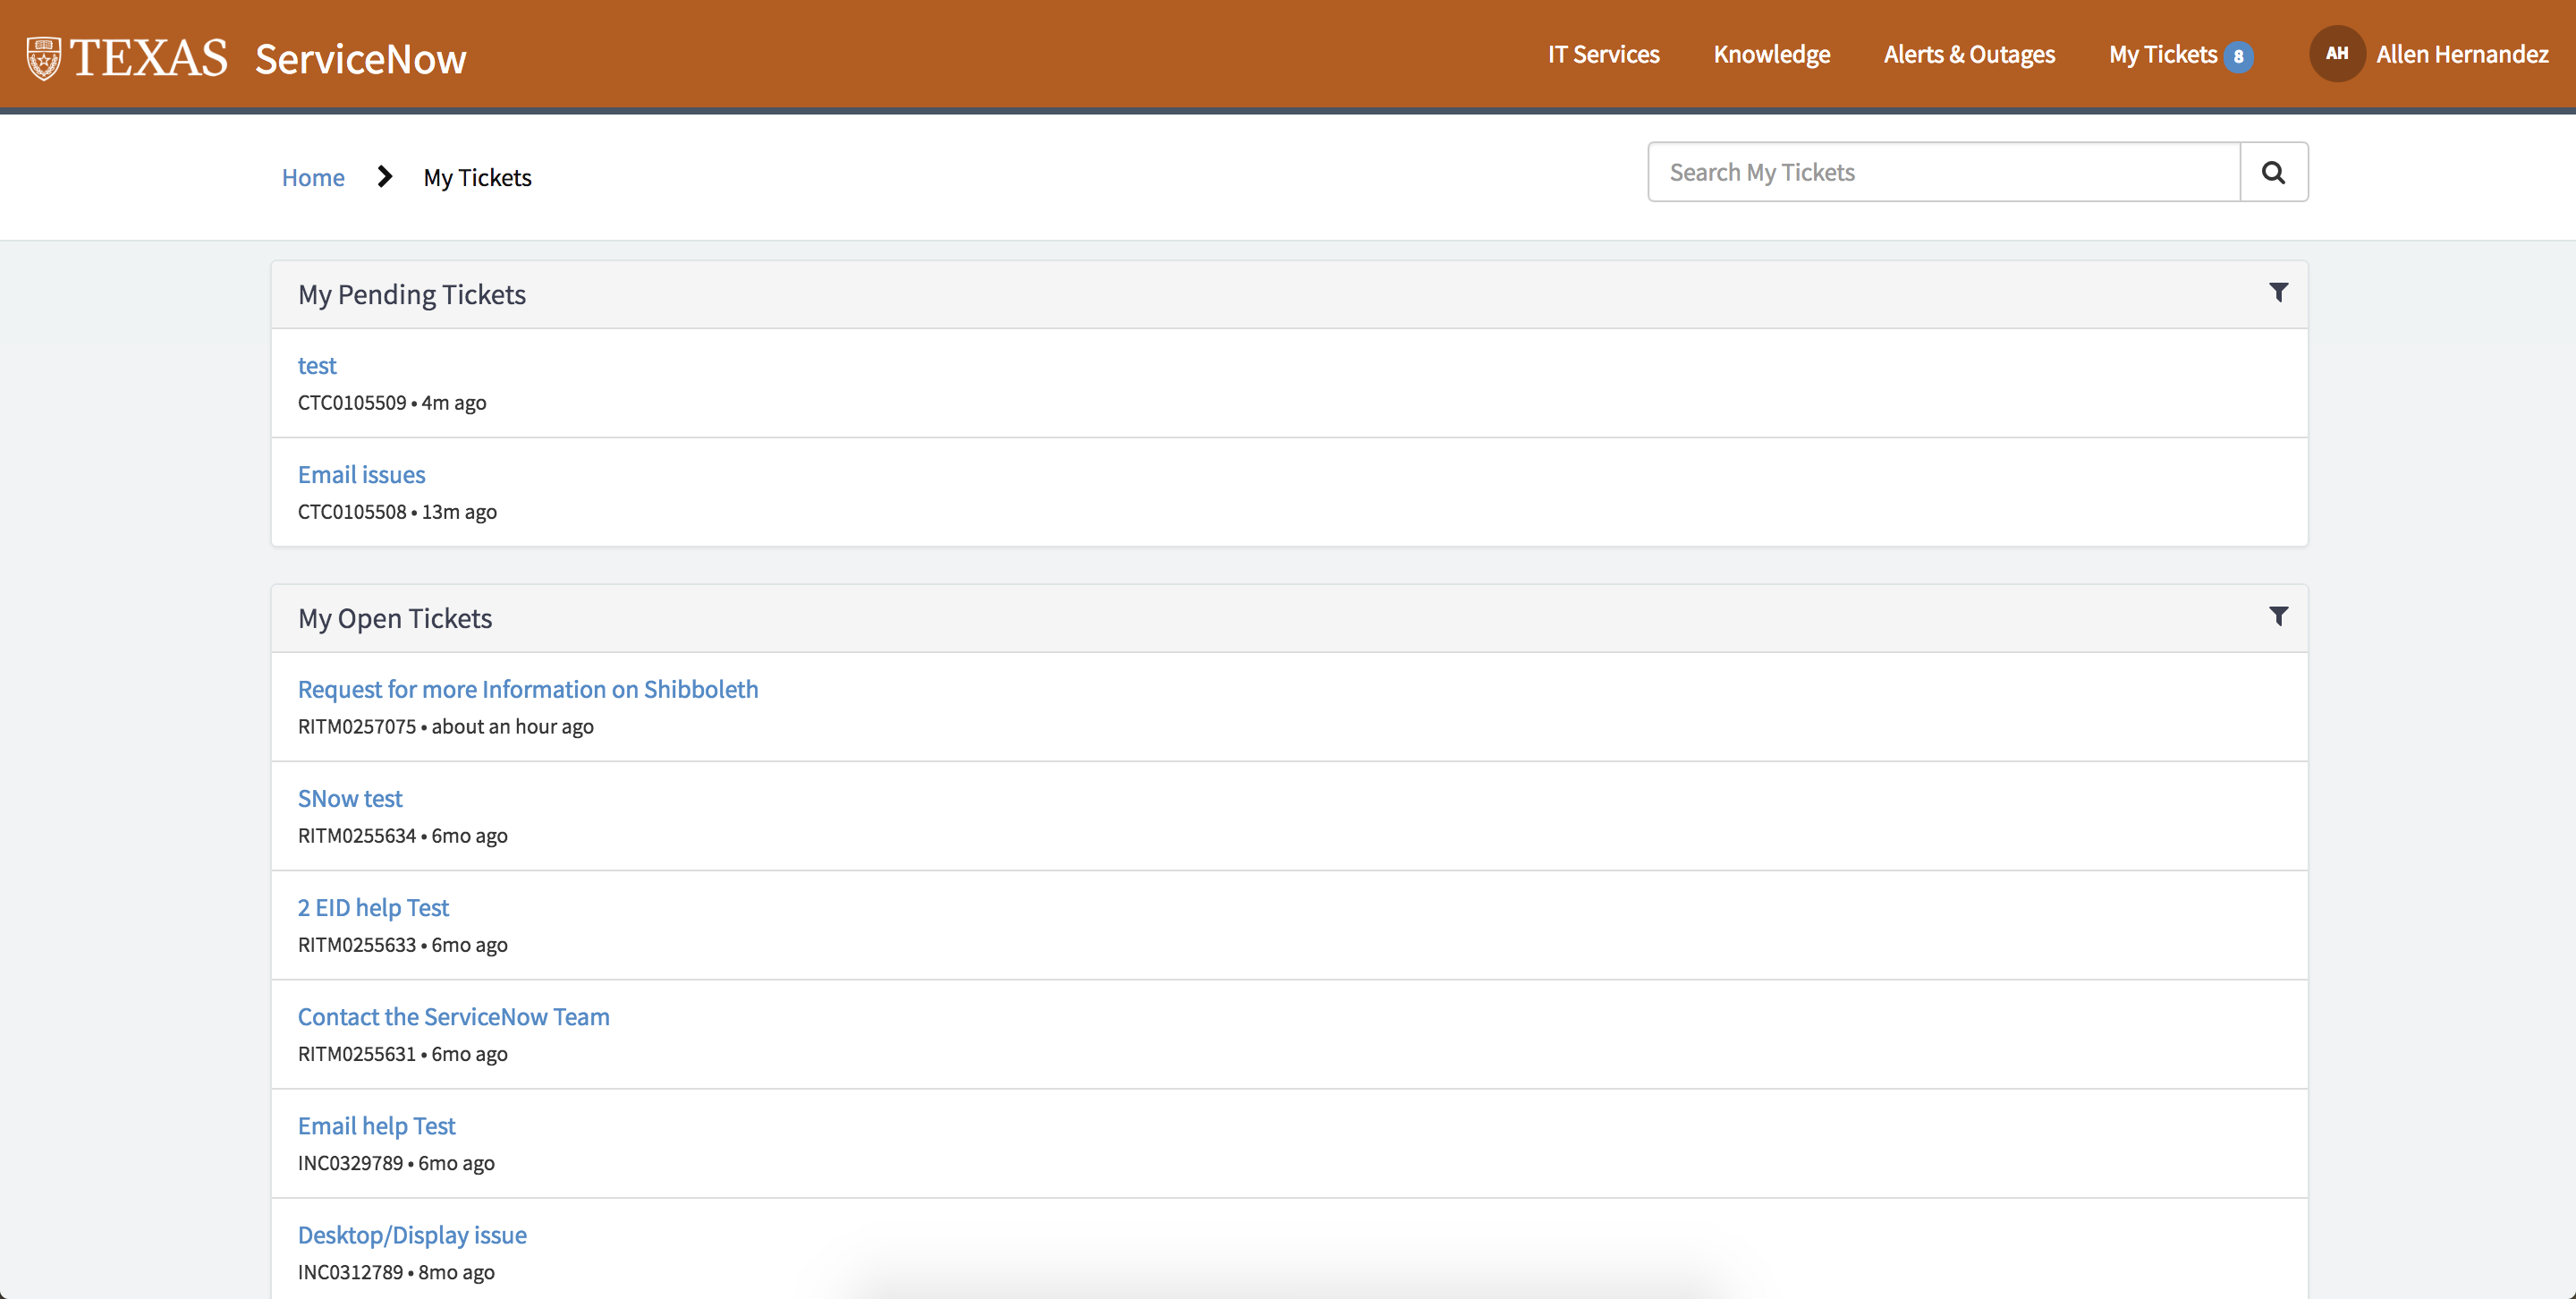
Task: Click the Alerts & Outages navigation icon
Action: [1970, 55]
